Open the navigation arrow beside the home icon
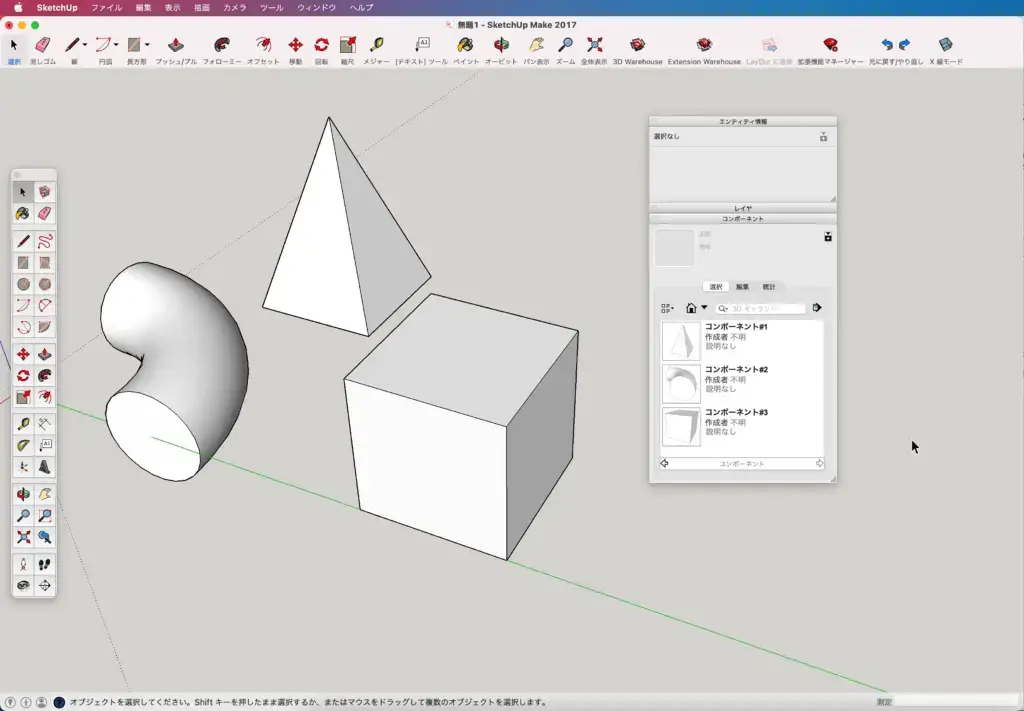The image size is (1024, 711). tap(704, 308)
